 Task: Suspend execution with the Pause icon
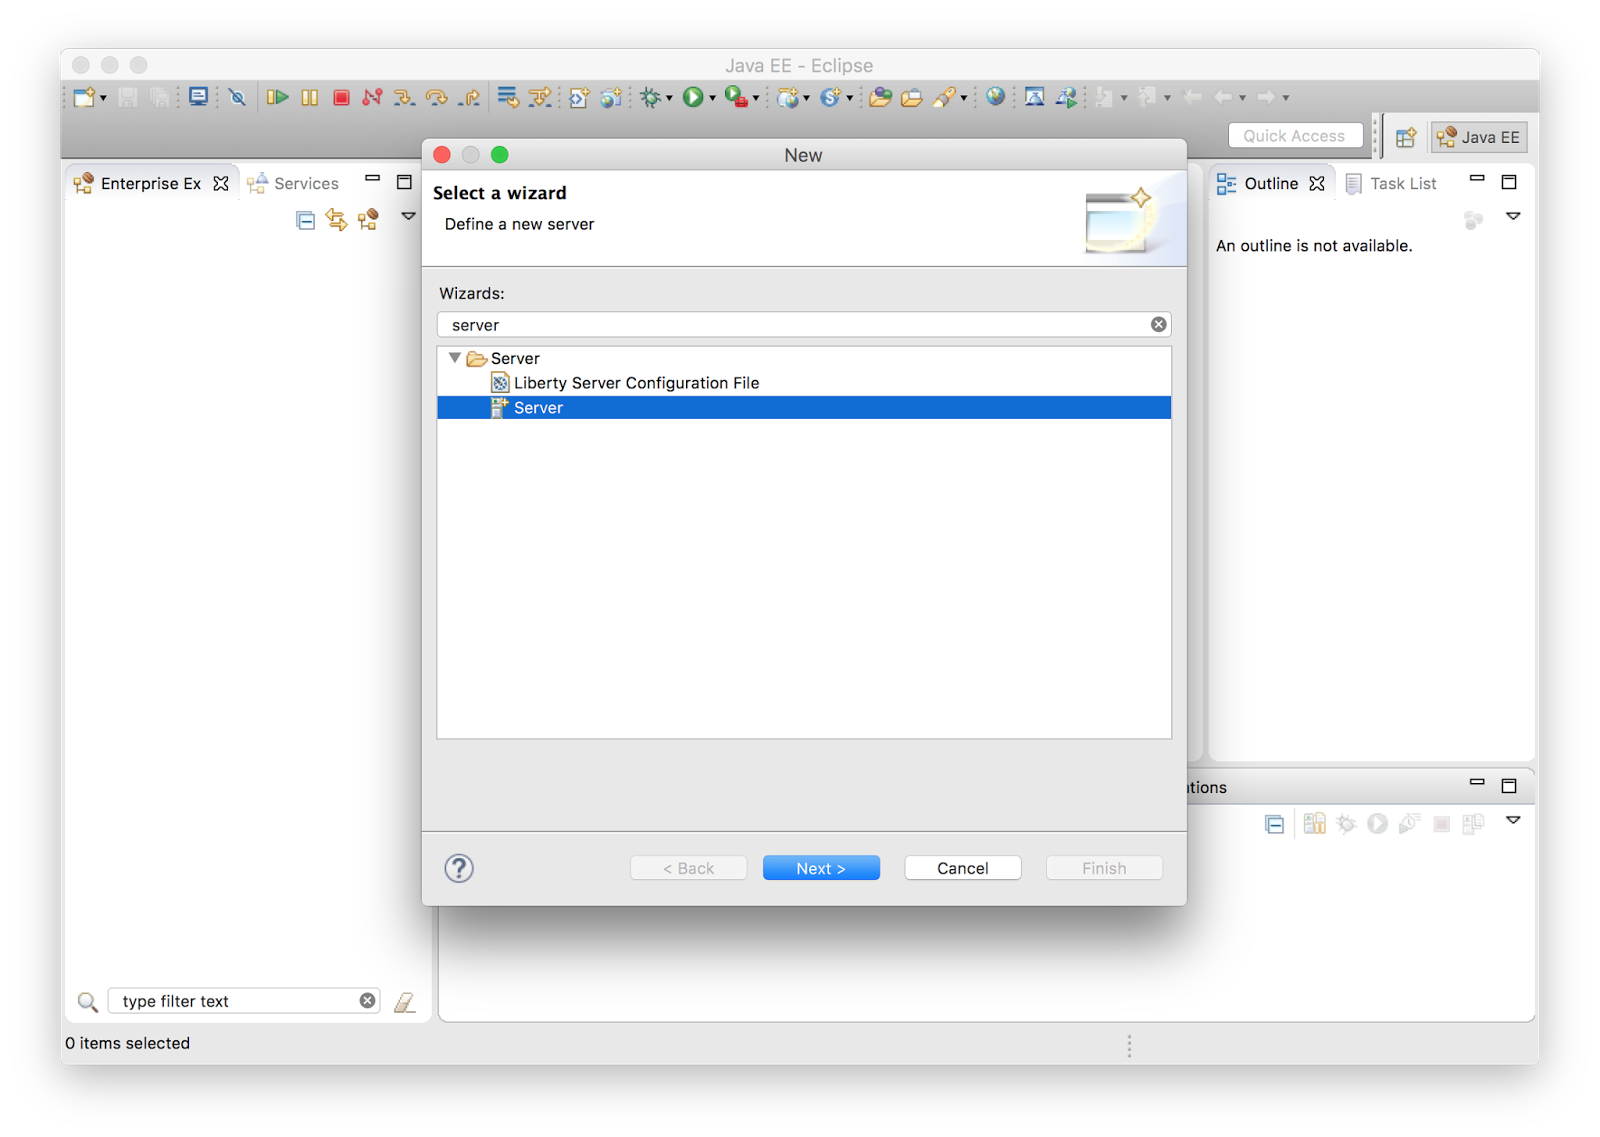(309, 97)
